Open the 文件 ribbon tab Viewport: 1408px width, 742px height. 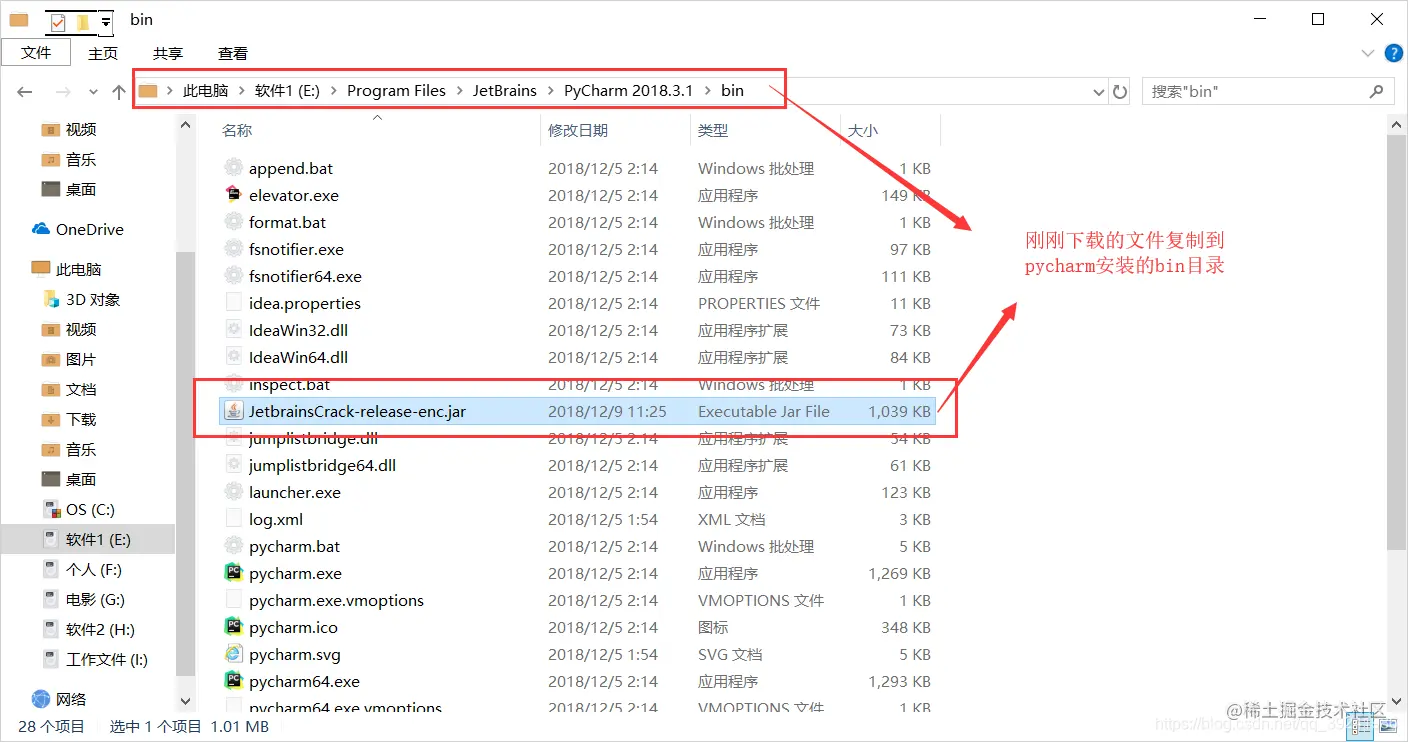(36, 53)
